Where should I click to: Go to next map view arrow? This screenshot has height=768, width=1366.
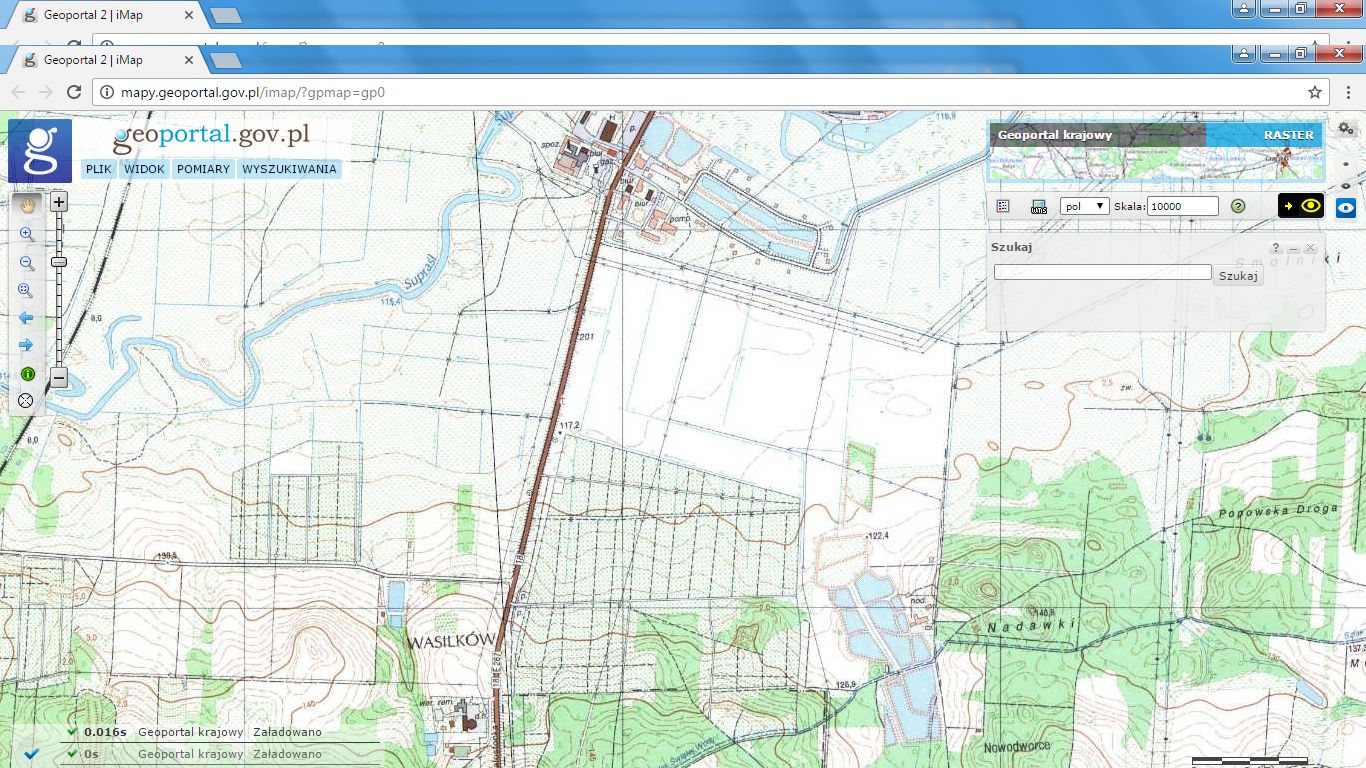pos(27,345)
